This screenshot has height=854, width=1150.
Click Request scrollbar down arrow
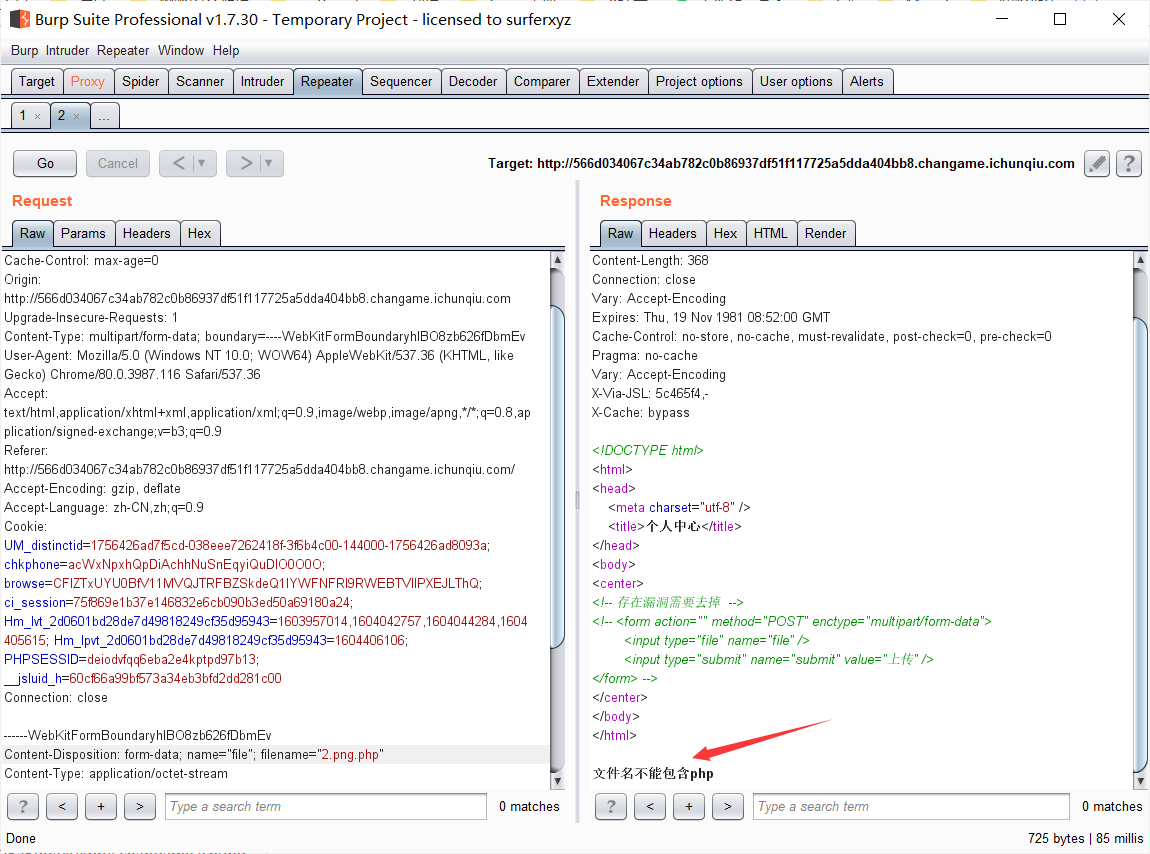[557, 781]
